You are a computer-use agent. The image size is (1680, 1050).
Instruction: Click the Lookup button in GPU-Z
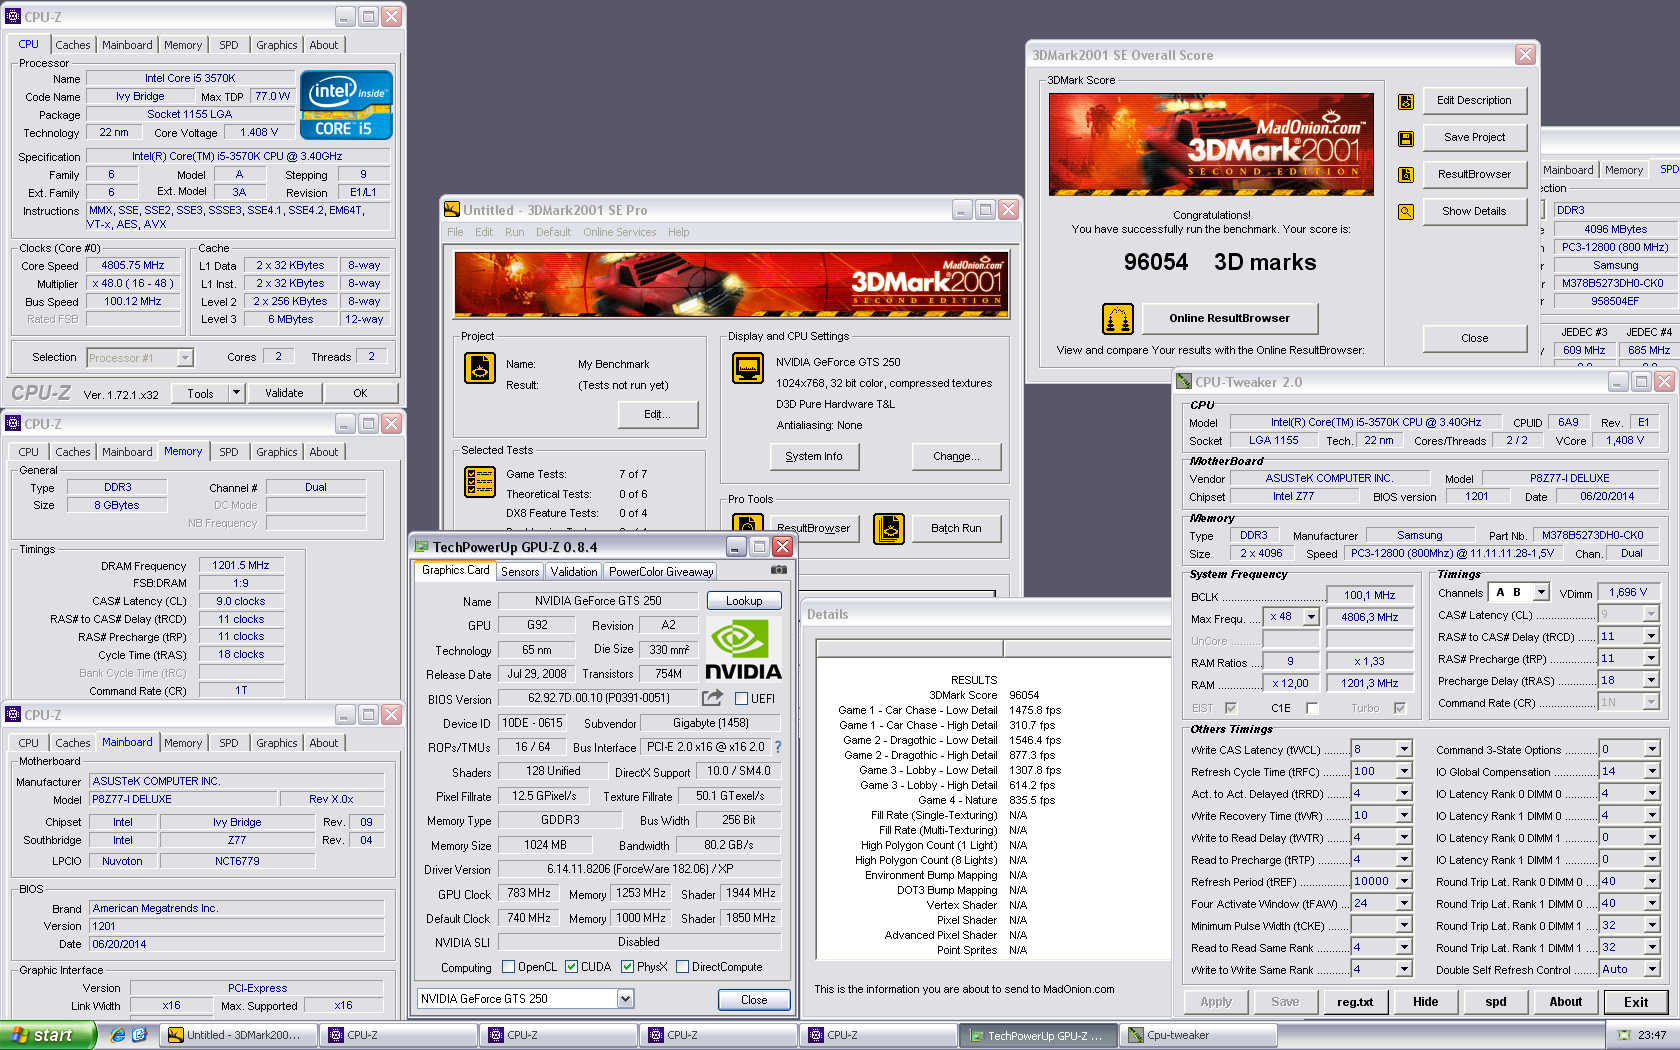click(744, 601)
